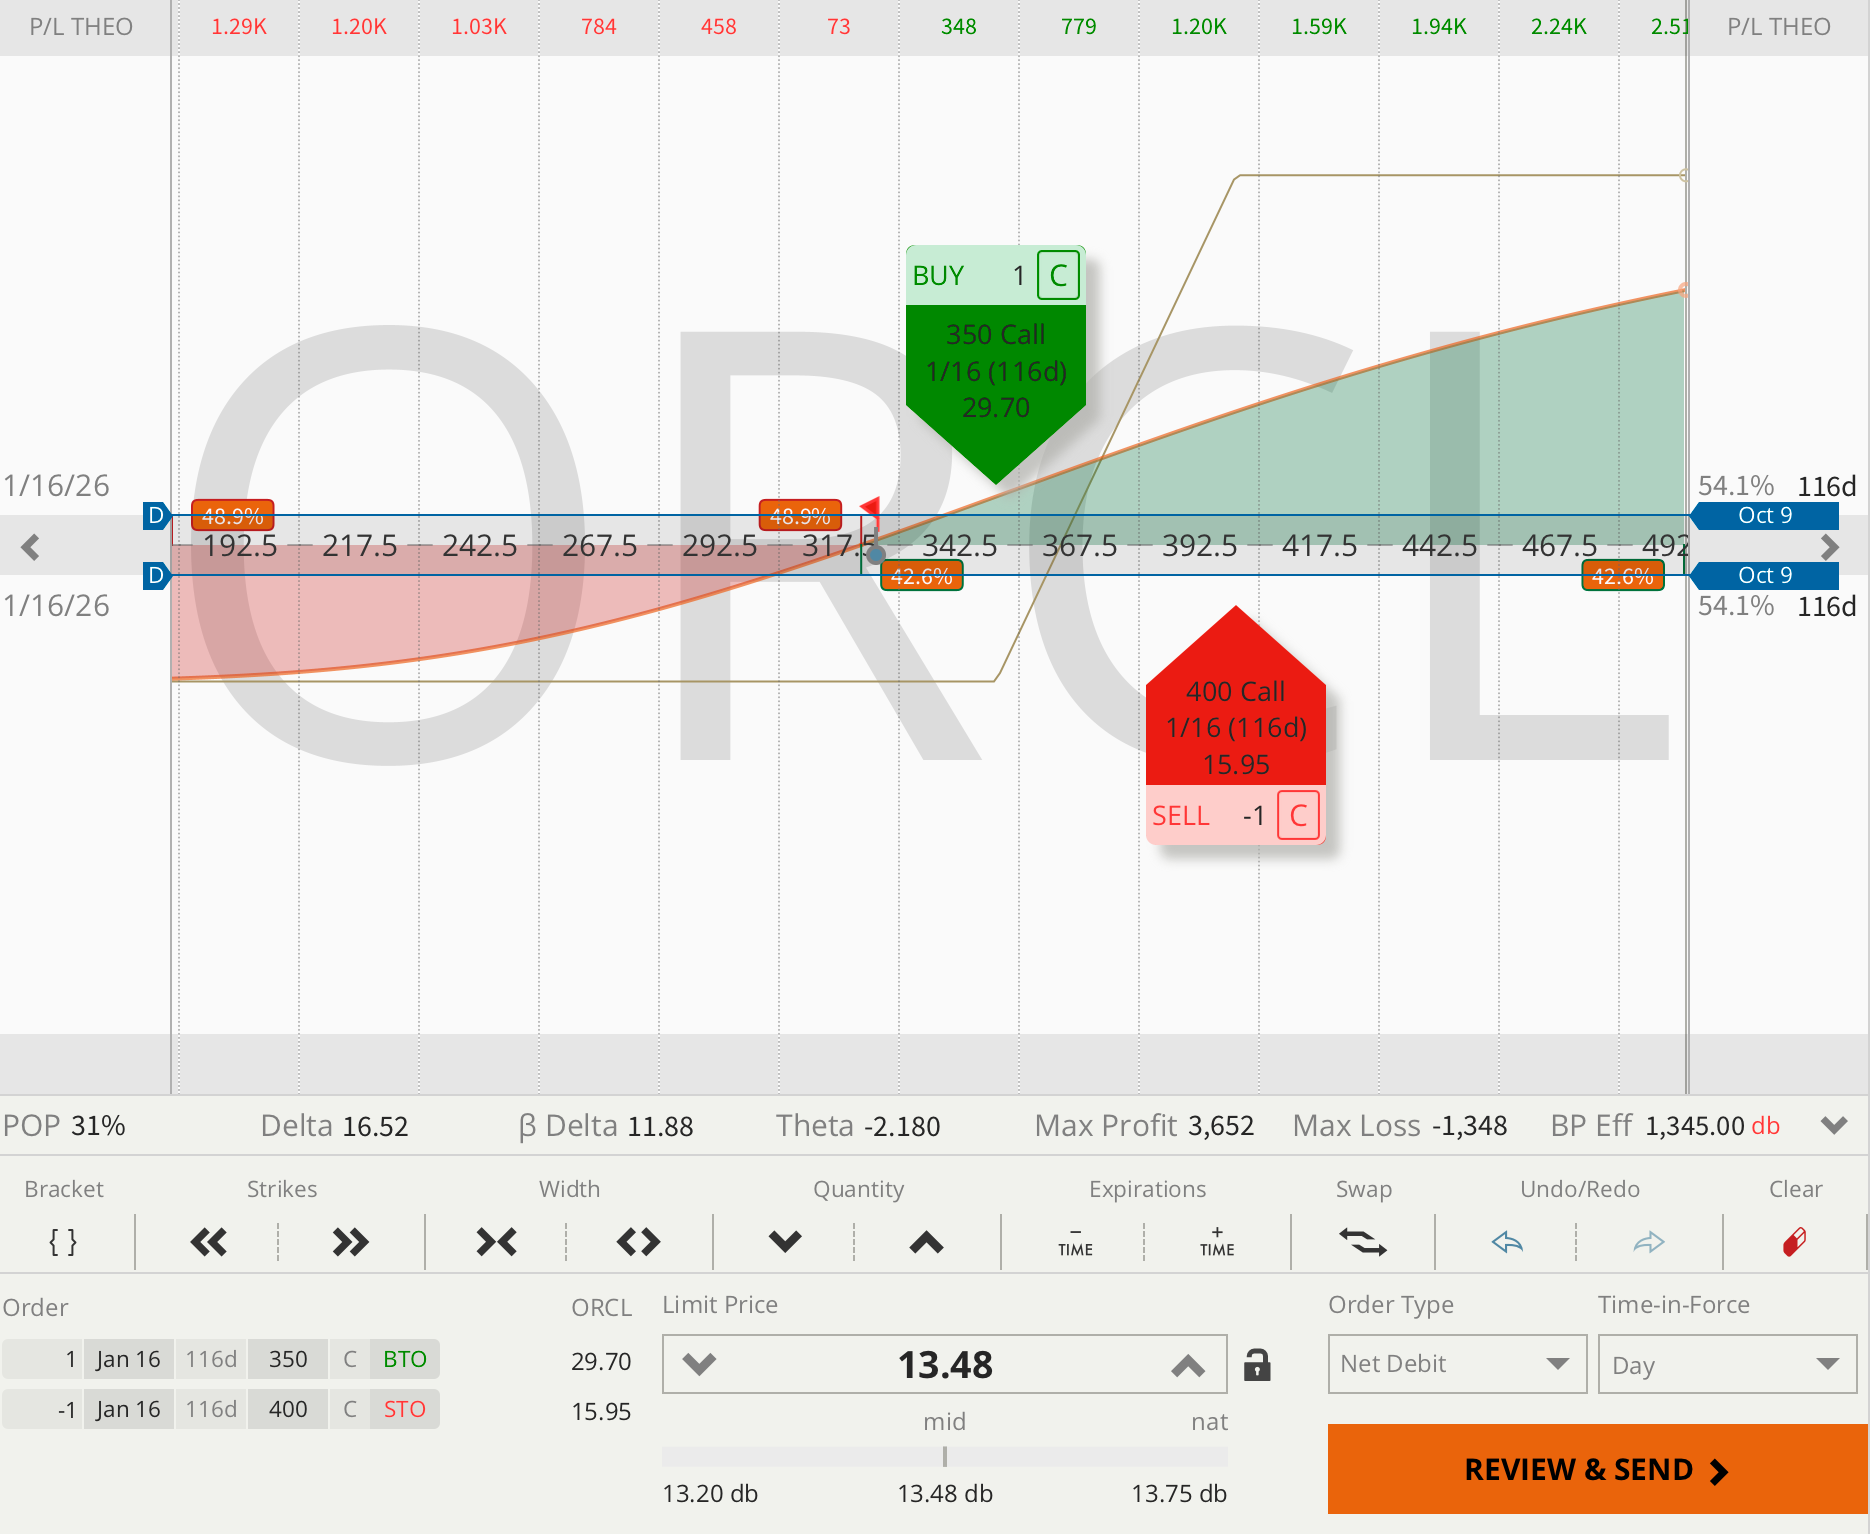
Task: Toggle C on the BUY 350 Call card
Action: pyautogui.click(x=1058, y=275)
